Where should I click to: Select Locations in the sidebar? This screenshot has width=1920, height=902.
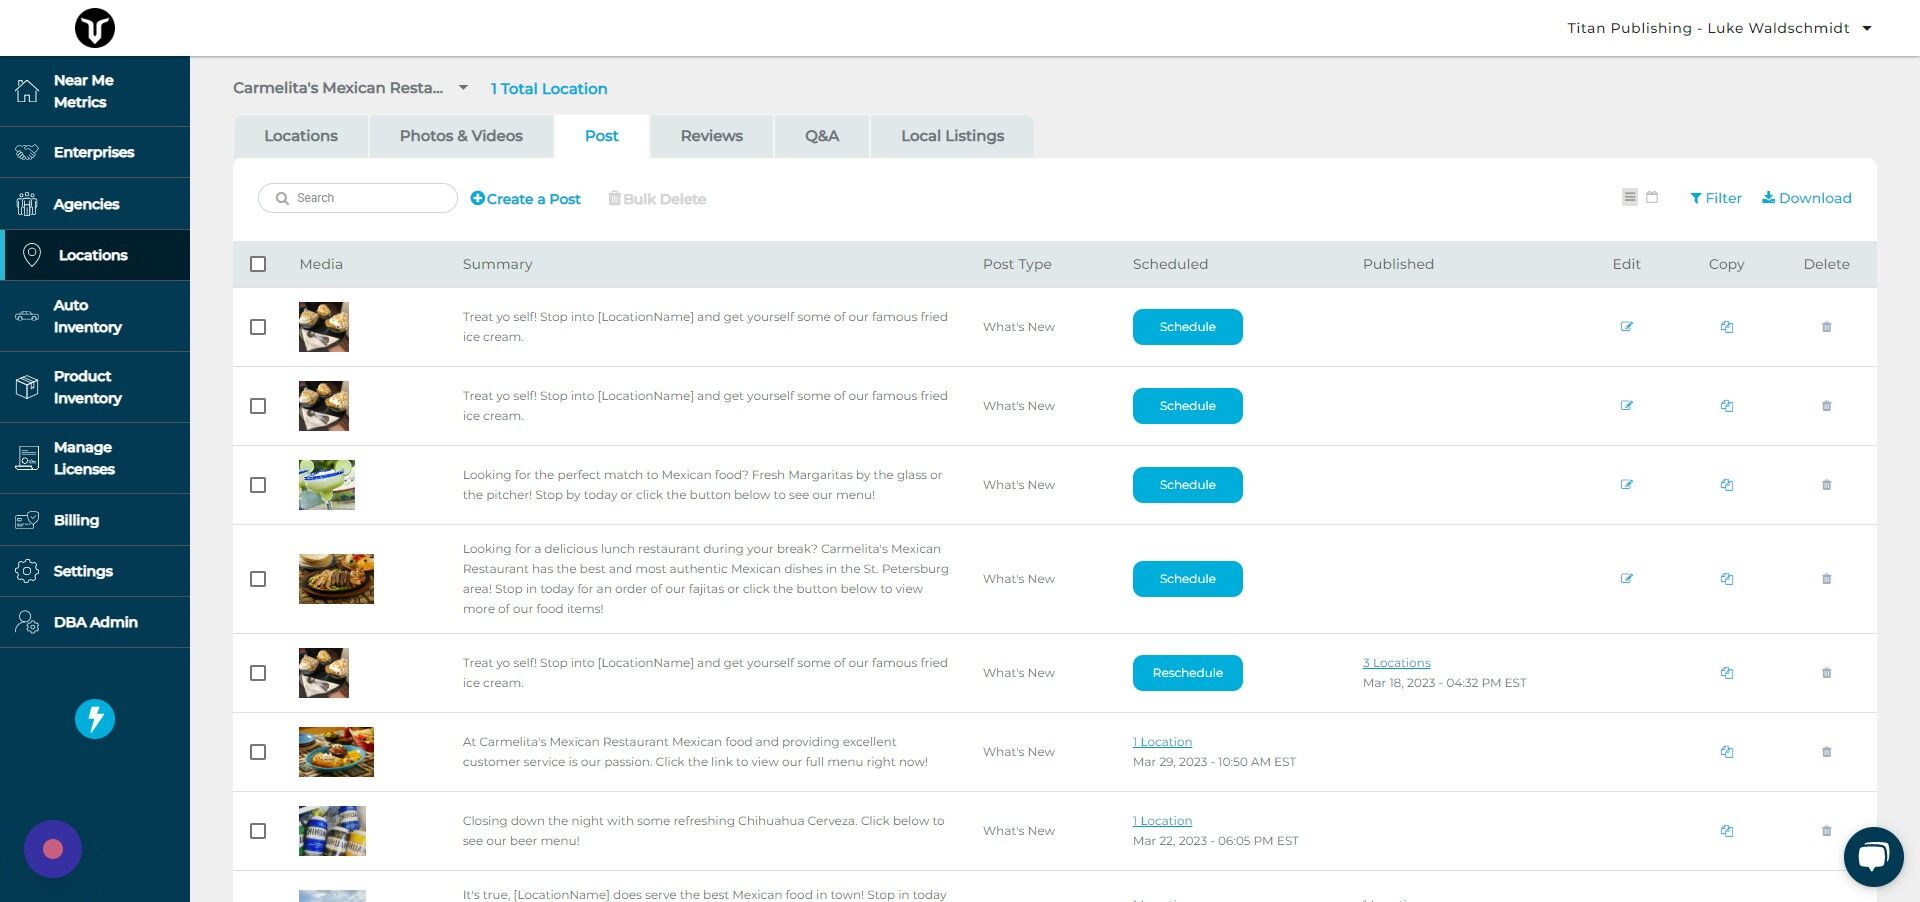(95, 255)
